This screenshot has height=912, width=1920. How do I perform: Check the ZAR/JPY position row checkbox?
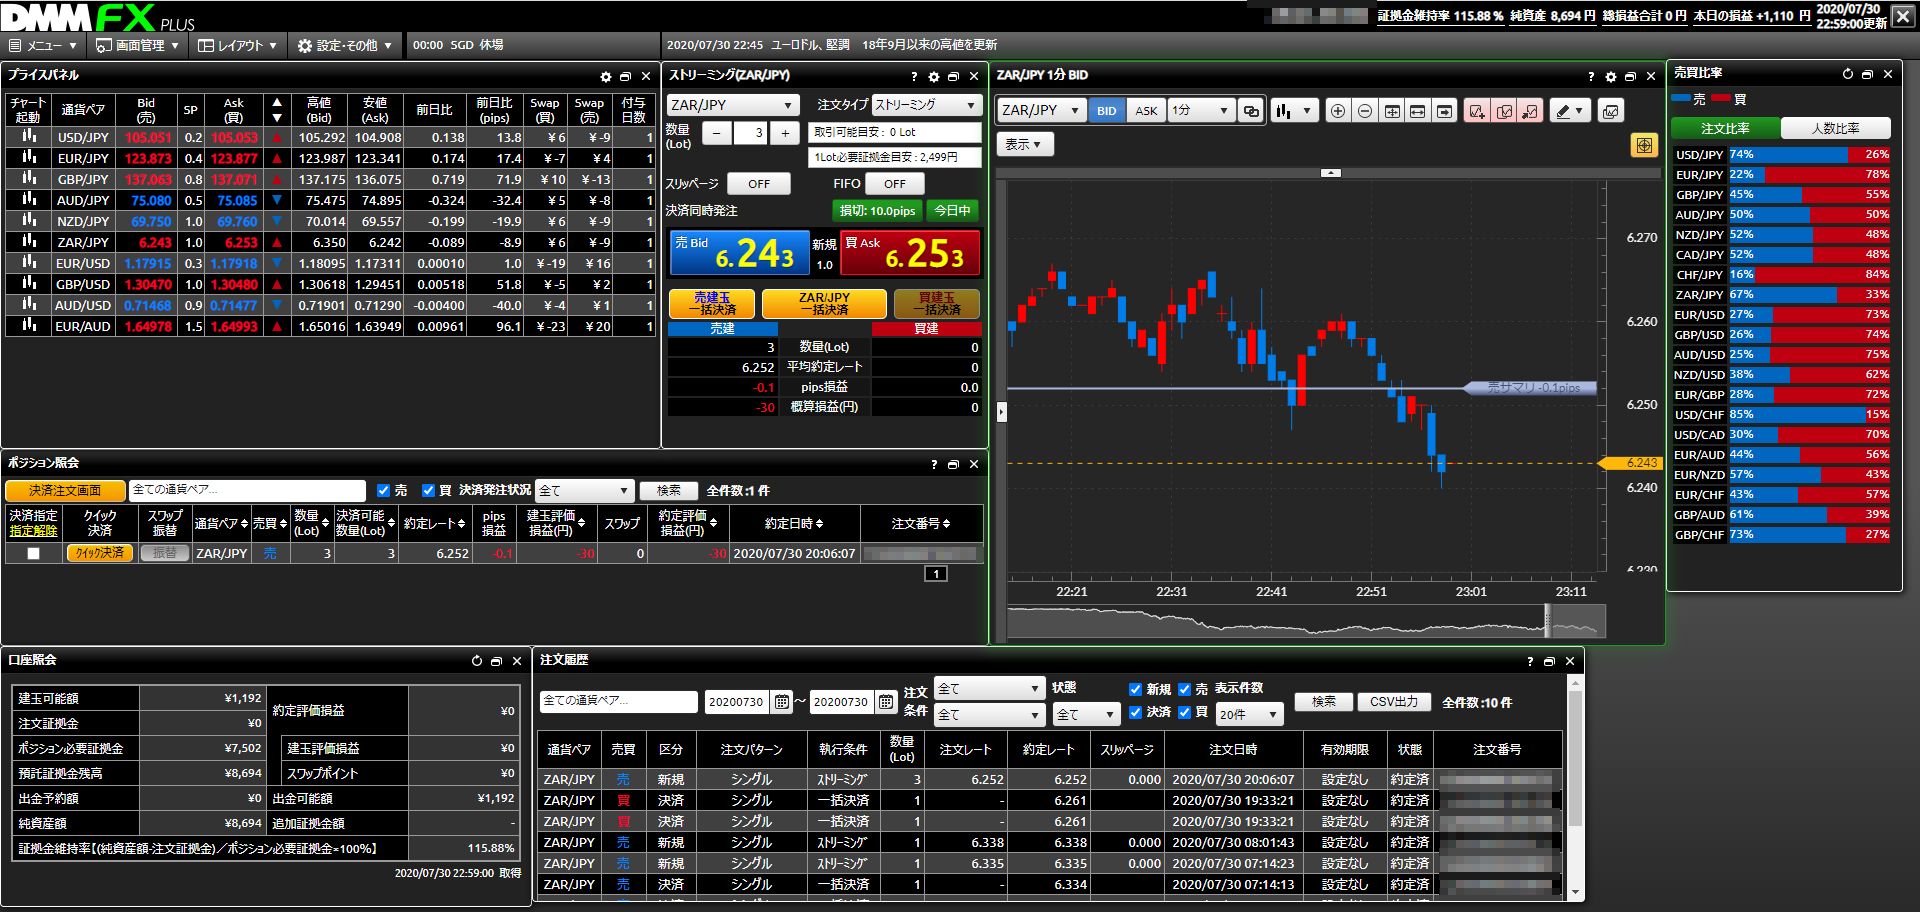point(34,553)
